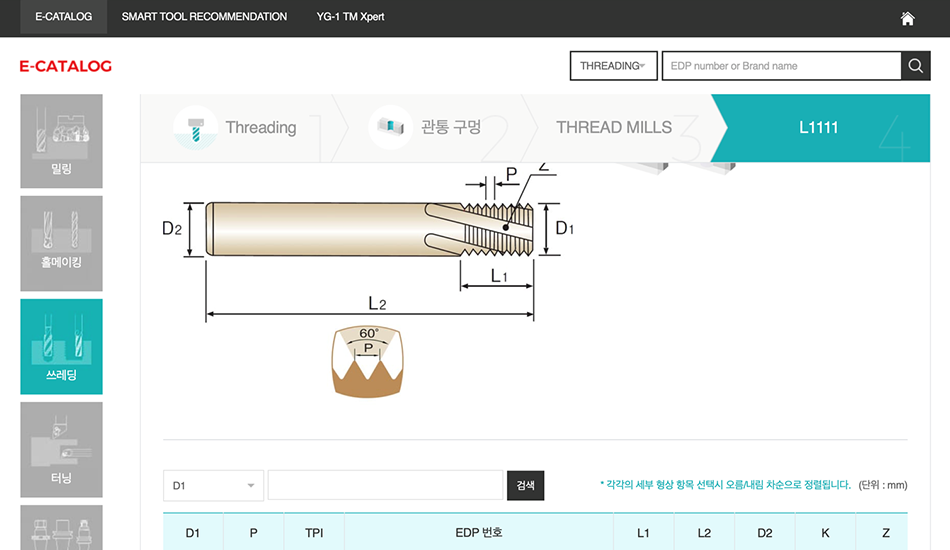950x550 pixels.
Task: Select the 쓰레딩 threading category icon
Action: click(x=61, y=346)
